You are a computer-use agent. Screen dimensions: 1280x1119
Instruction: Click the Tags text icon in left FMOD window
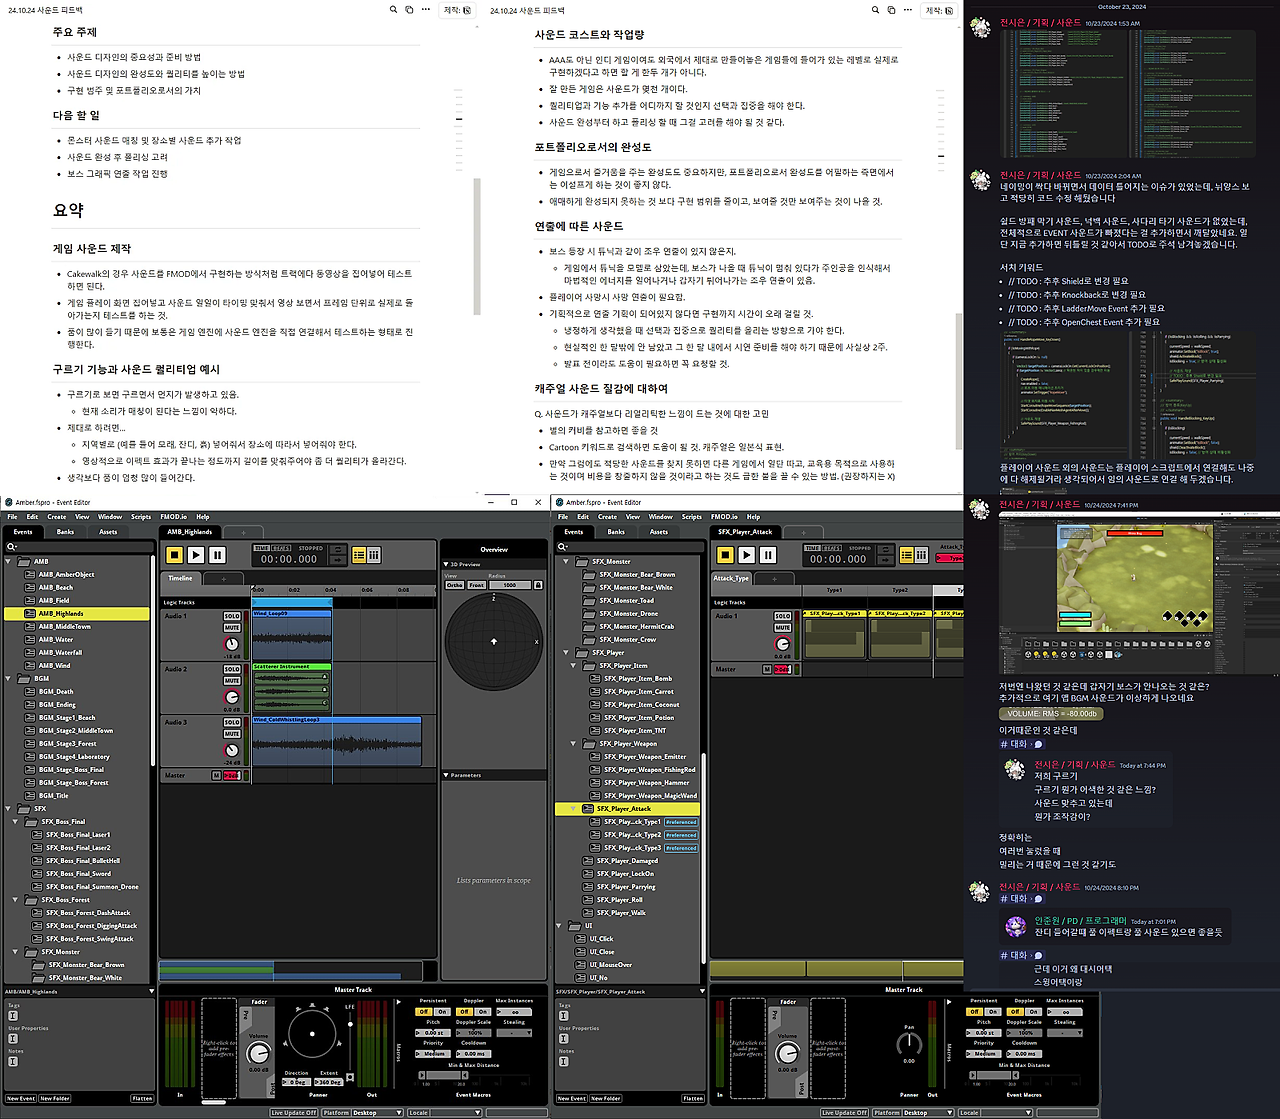[13, 1015]
